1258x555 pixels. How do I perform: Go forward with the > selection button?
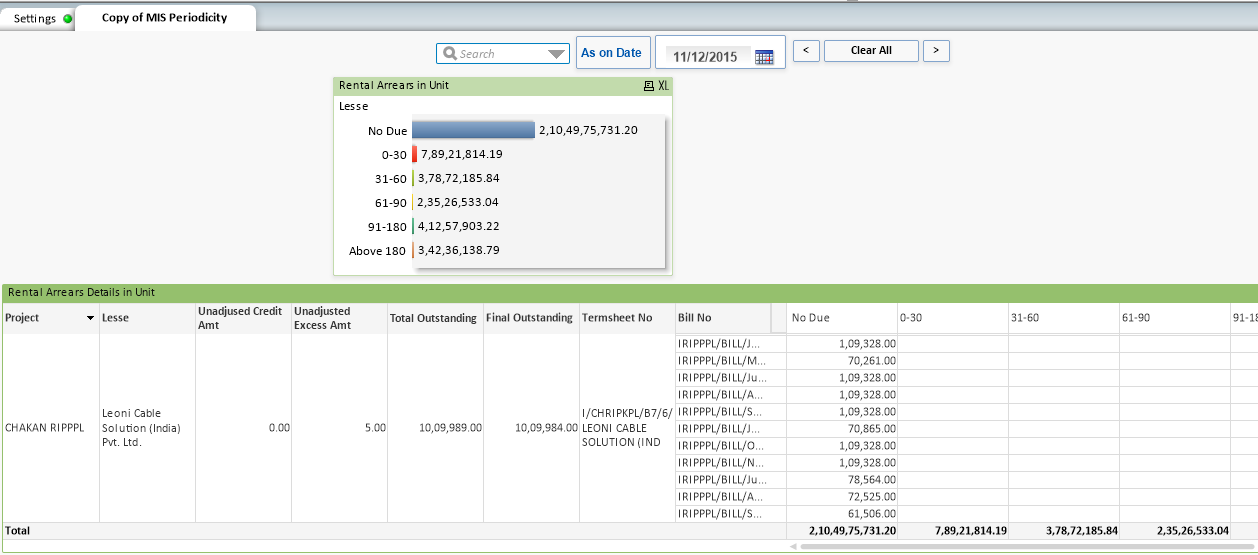tap(935, 51)
